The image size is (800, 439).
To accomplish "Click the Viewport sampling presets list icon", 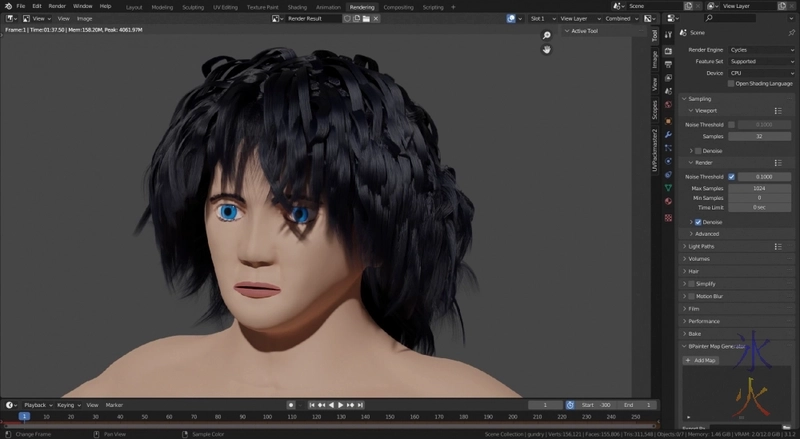I will (778, 111).
